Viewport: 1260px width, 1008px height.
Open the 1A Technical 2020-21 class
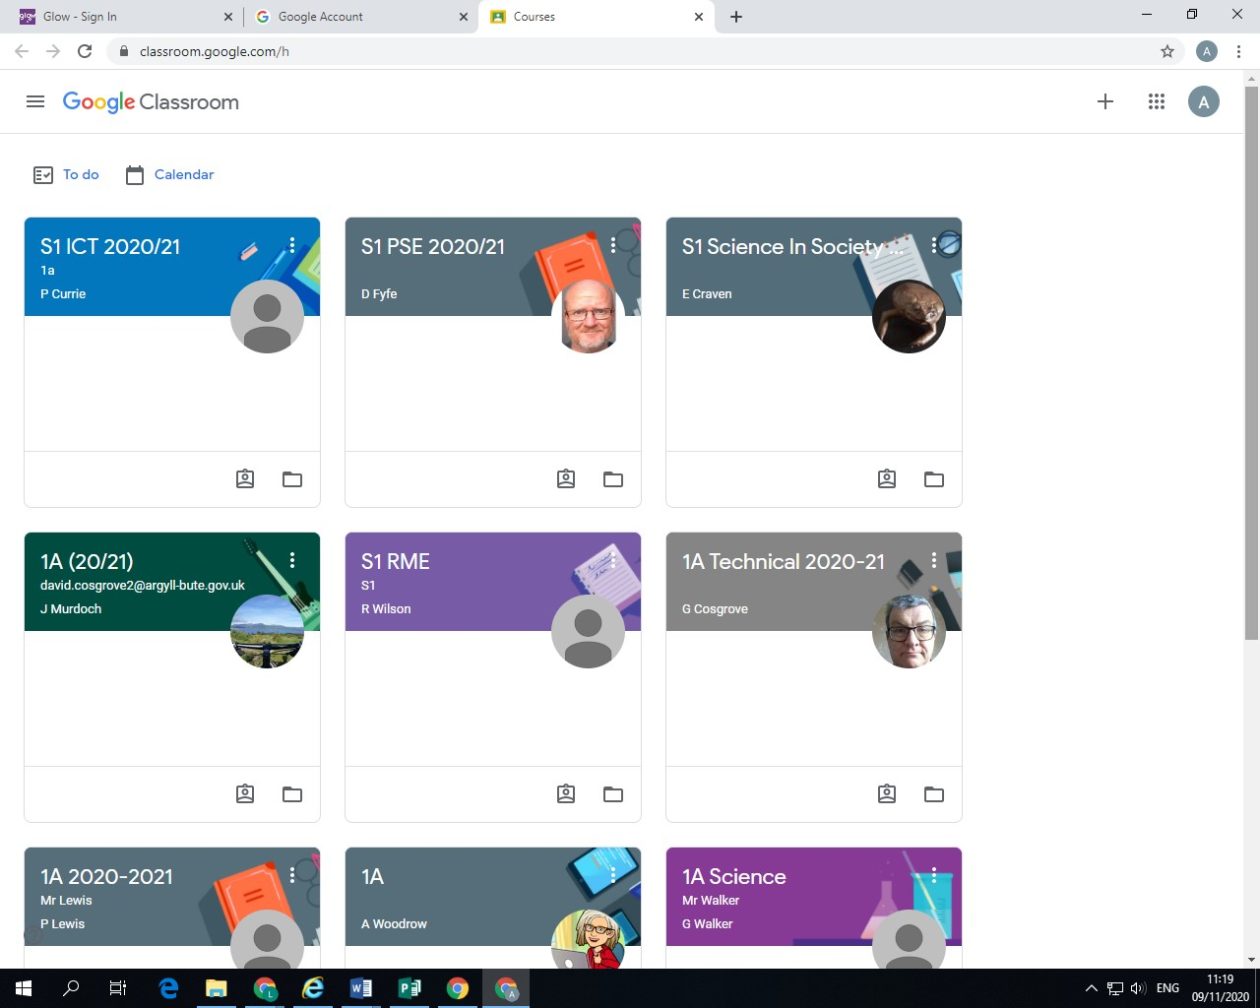click(x=783, y=562)
